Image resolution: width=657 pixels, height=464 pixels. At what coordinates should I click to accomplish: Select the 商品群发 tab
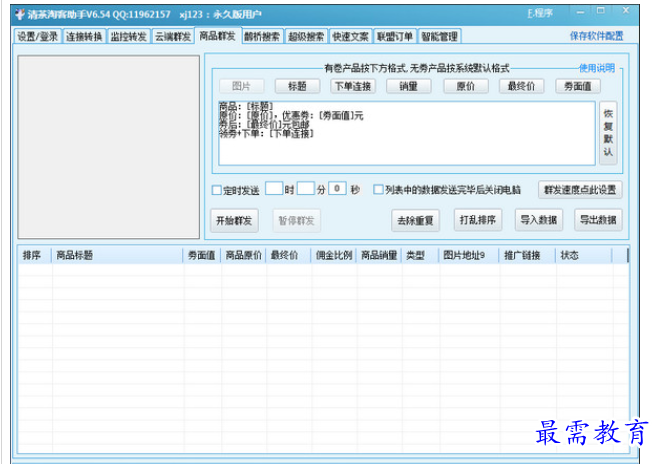(x=217, y=36)
